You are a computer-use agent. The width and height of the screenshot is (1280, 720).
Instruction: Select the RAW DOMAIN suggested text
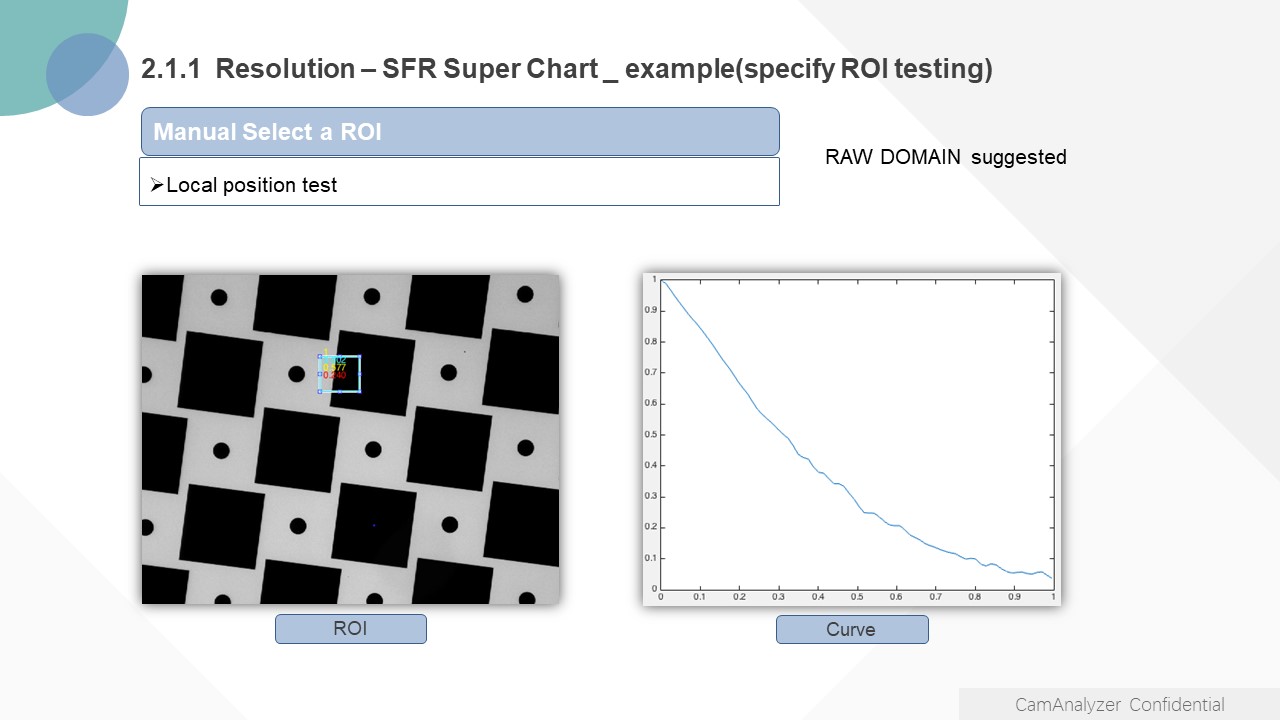click(945, 157)
